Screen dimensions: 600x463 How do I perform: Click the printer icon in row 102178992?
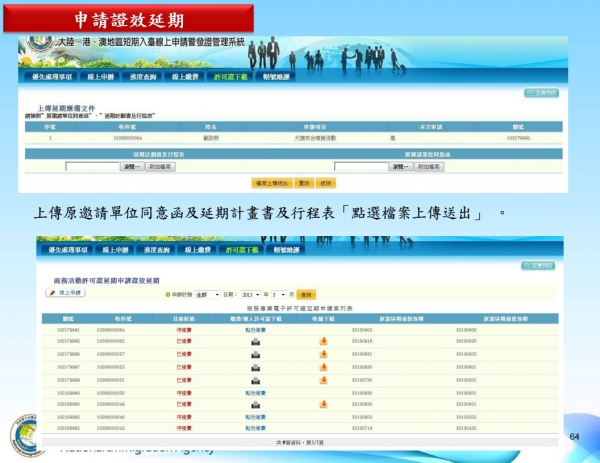[256, 341]
